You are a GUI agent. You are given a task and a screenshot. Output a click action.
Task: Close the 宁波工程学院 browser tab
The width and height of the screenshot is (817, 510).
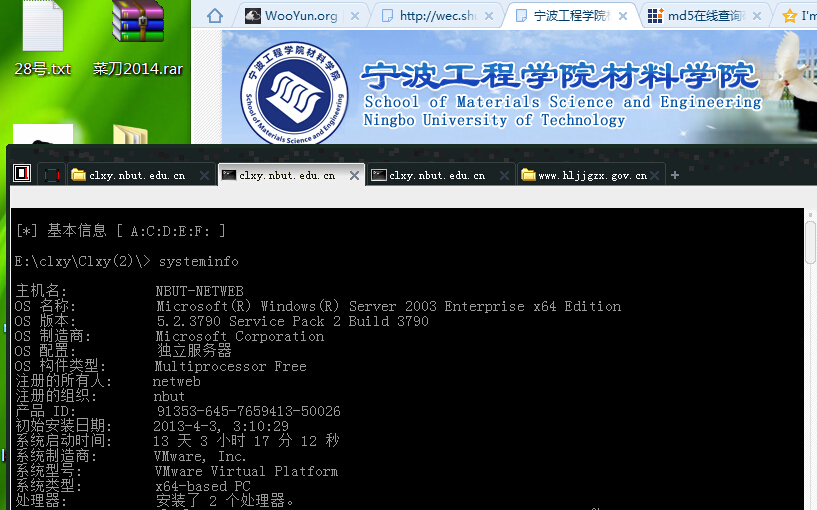tap(623, 16)
